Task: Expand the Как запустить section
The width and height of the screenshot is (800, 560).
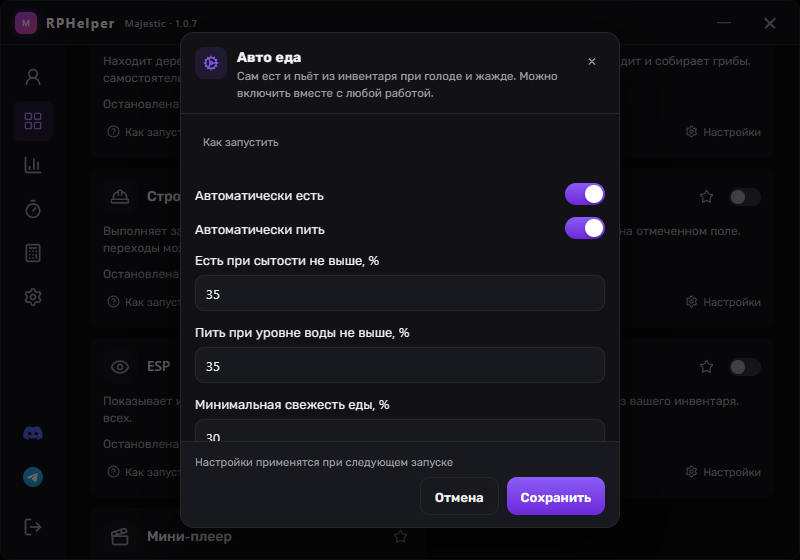Action: tap(241, 142)
